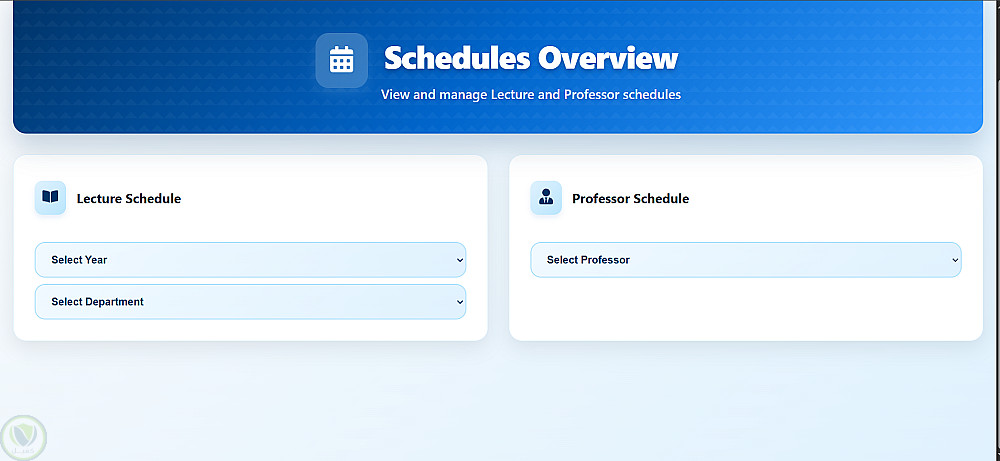This screenshot has width=1000, height=461.
Task: Open the Select Professor dropdown
Action: (x=745, y=260)
